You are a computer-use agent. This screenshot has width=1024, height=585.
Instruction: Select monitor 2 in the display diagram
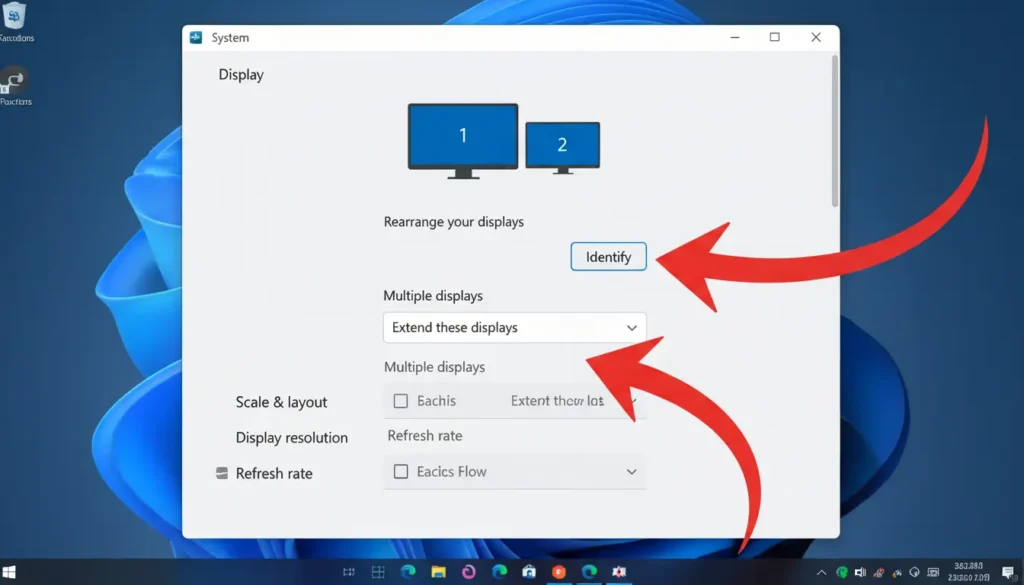(562, 143)
